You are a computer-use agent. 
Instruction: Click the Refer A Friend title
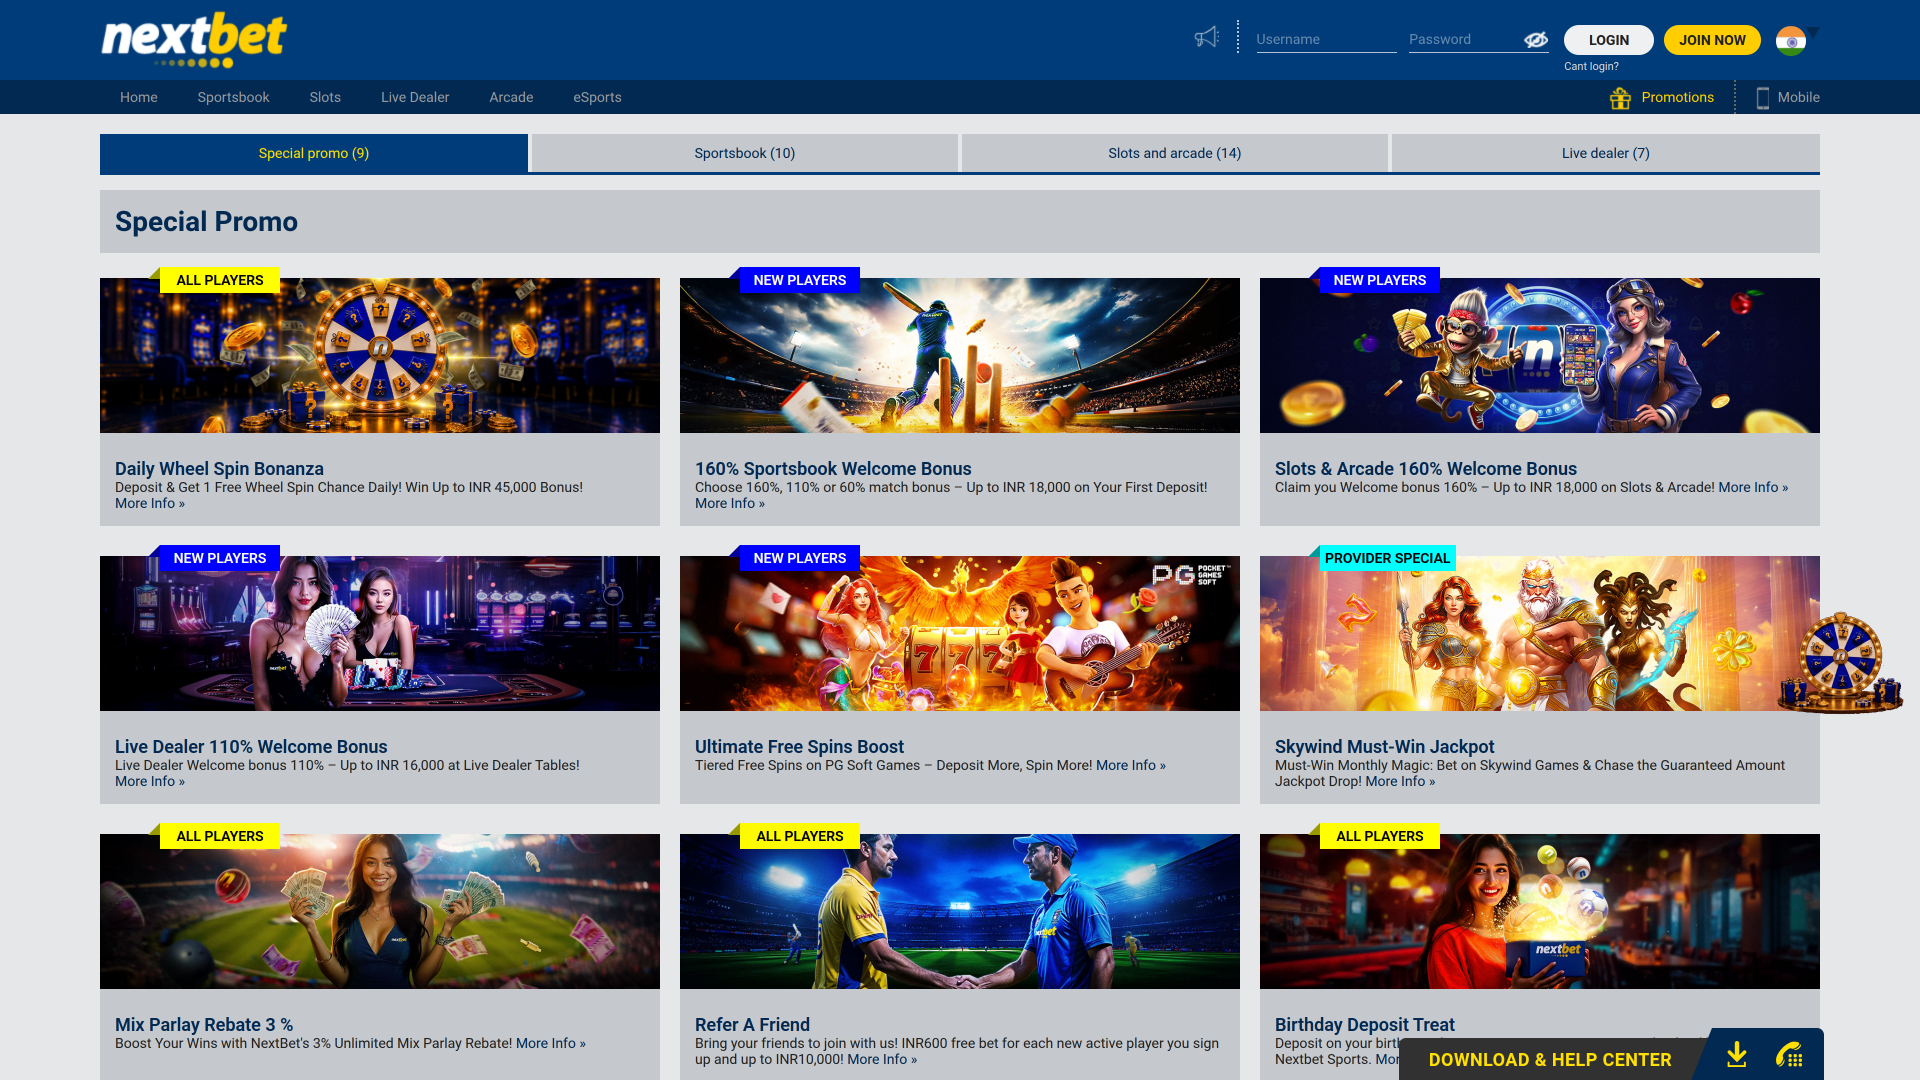pyautogui.click(x=752, y=1025)
